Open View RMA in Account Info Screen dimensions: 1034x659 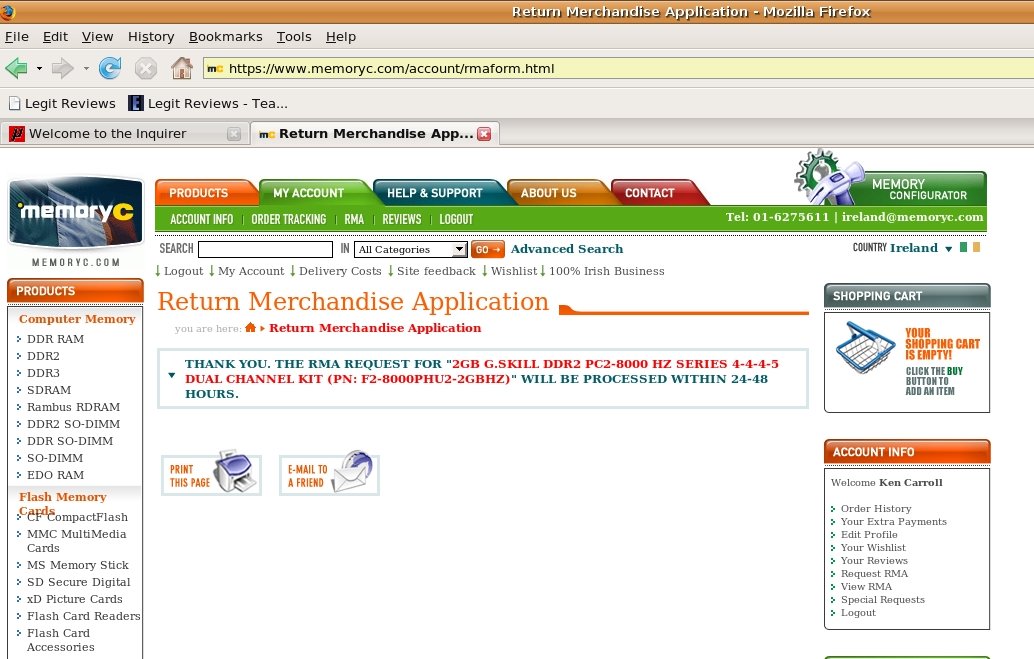click(866, 586)
